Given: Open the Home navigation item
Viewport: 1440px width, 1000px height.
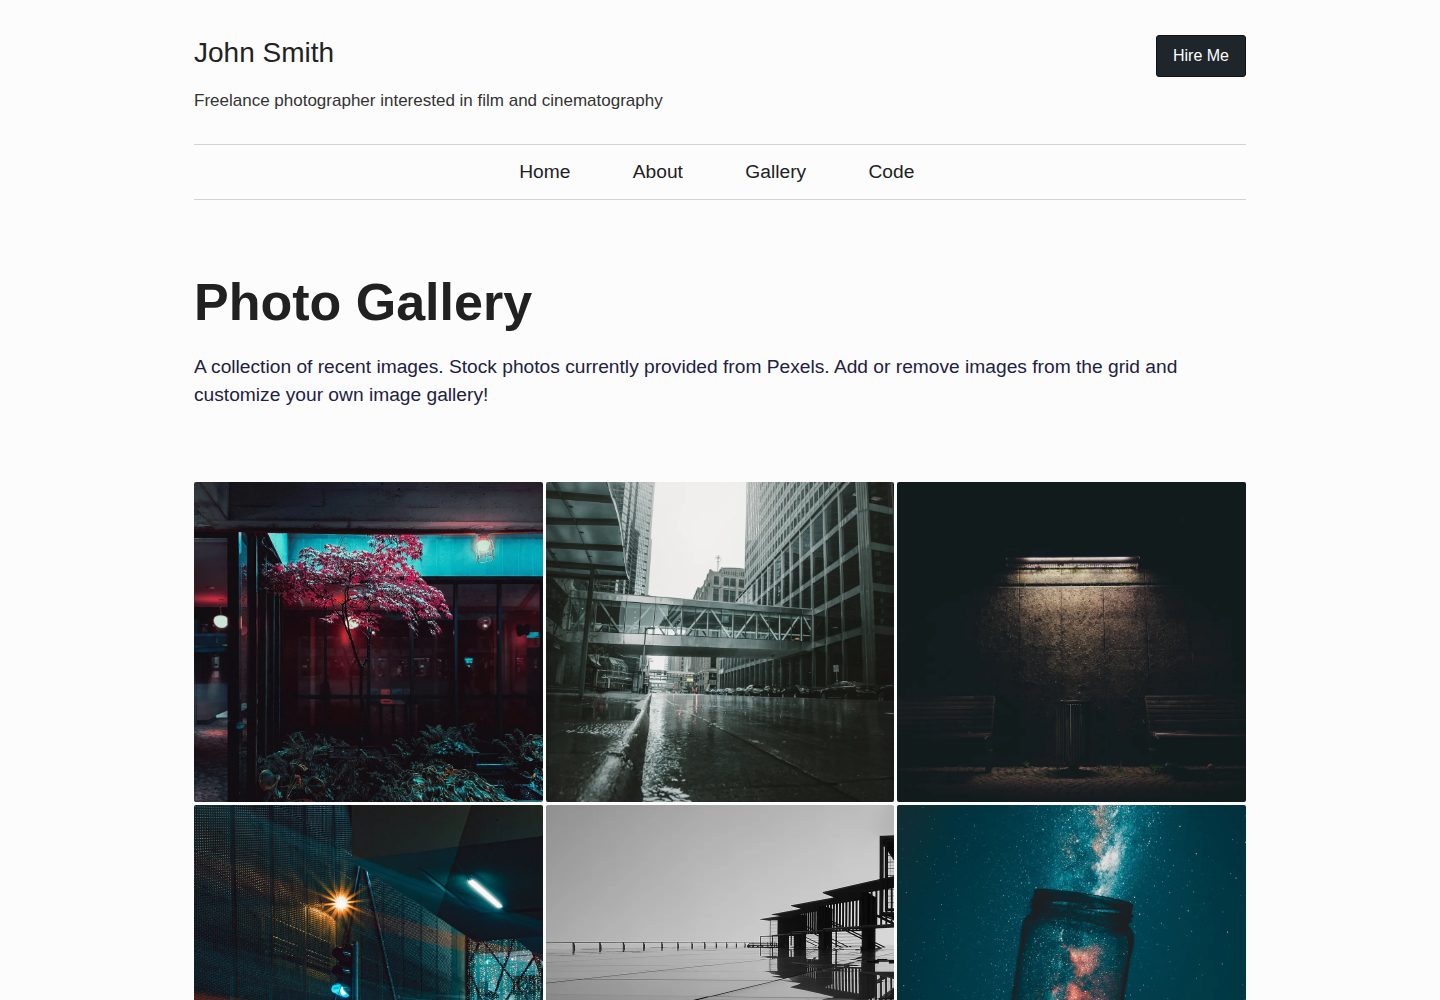Looking at the screenshot, I should pos(544,172).
